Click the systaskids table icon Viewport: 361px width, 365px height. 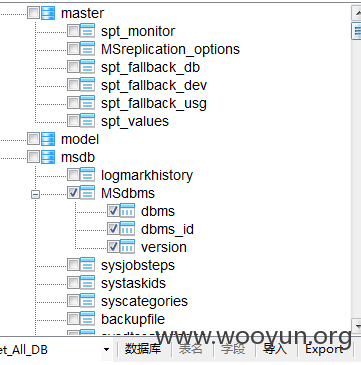[x=88, y=283]
